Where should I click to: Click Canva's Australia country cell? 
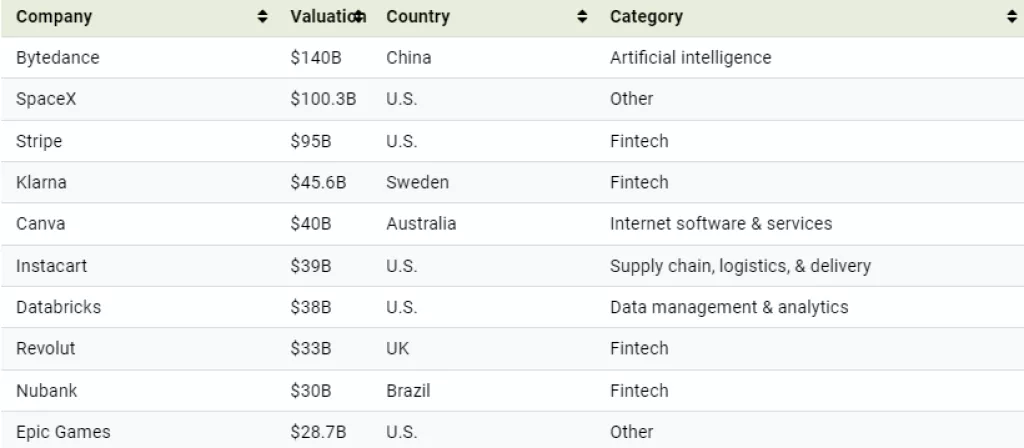421,224
